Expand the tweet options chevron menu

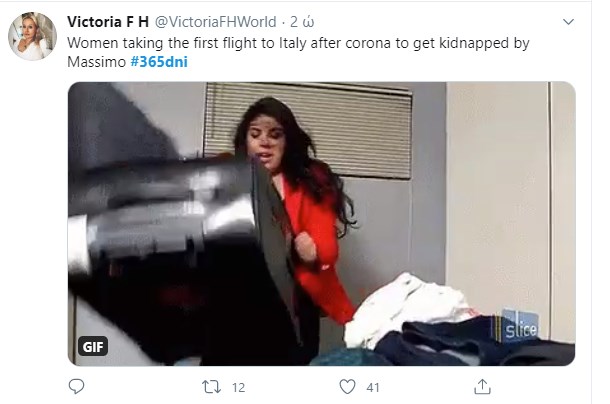point(568,22)
